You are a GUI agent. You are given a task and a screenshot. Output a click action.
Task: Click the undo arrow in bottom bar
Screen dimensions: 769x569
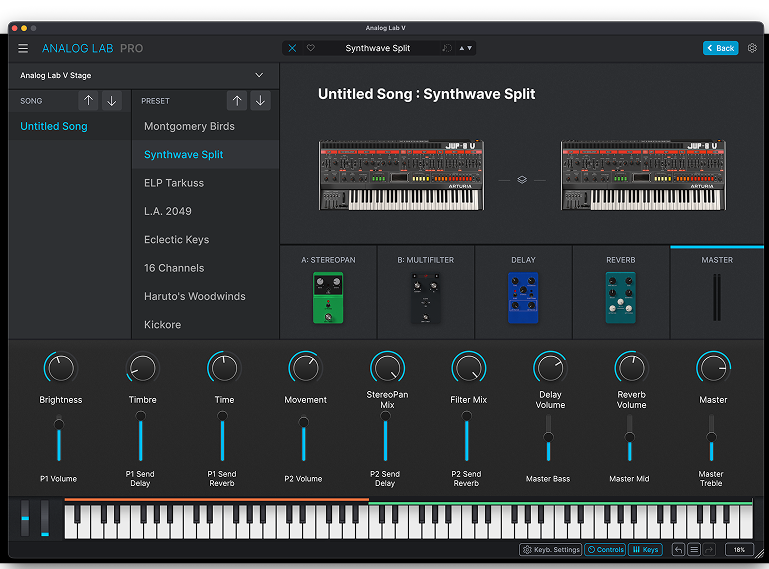tap(678, 550)
